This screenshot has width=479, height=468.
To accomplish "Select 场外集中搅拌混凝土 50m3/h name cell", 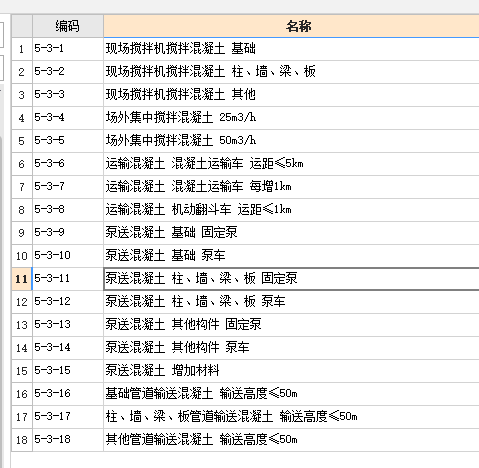I will 291,141.
